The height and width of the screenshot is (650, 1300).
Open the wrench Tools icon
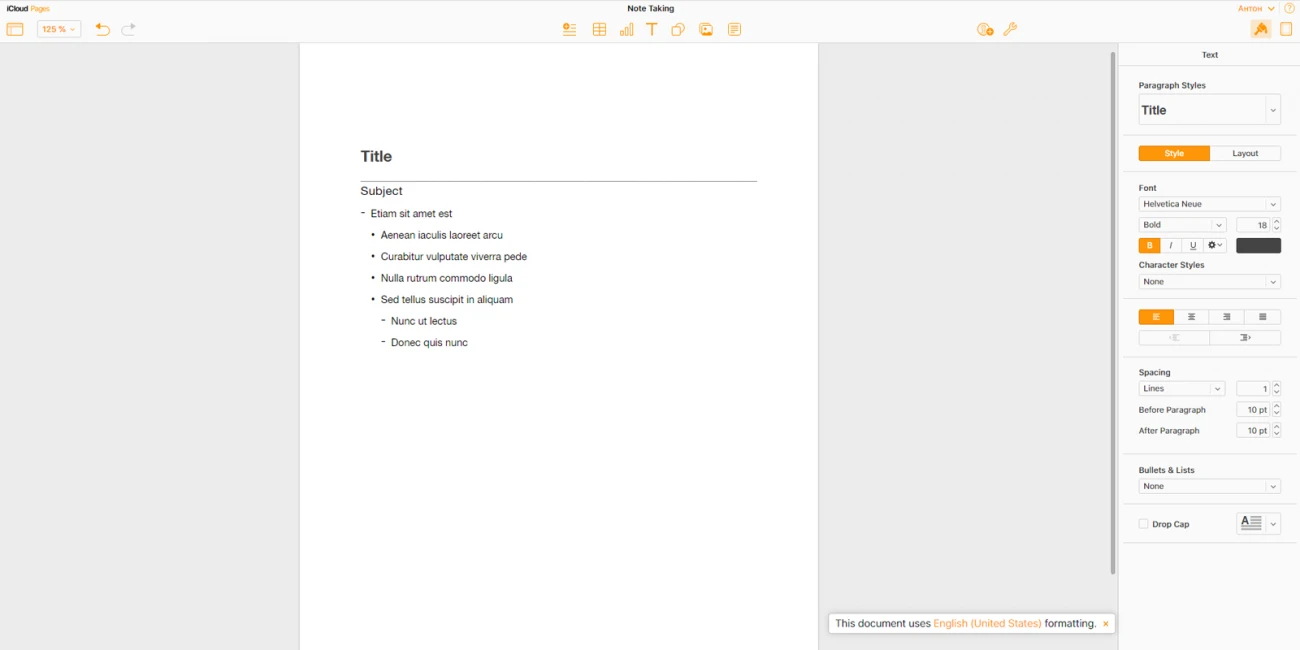(x=1010, y=30)
